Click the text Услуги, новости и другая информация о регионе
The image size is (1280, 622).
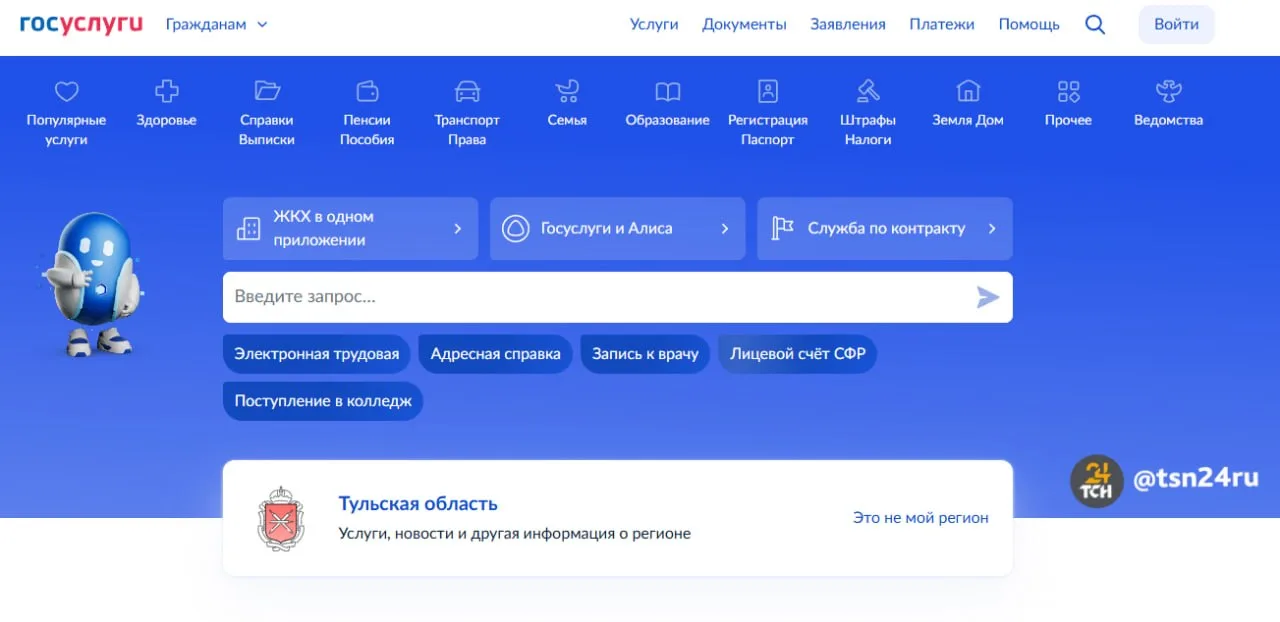click(x=514, y=533)
